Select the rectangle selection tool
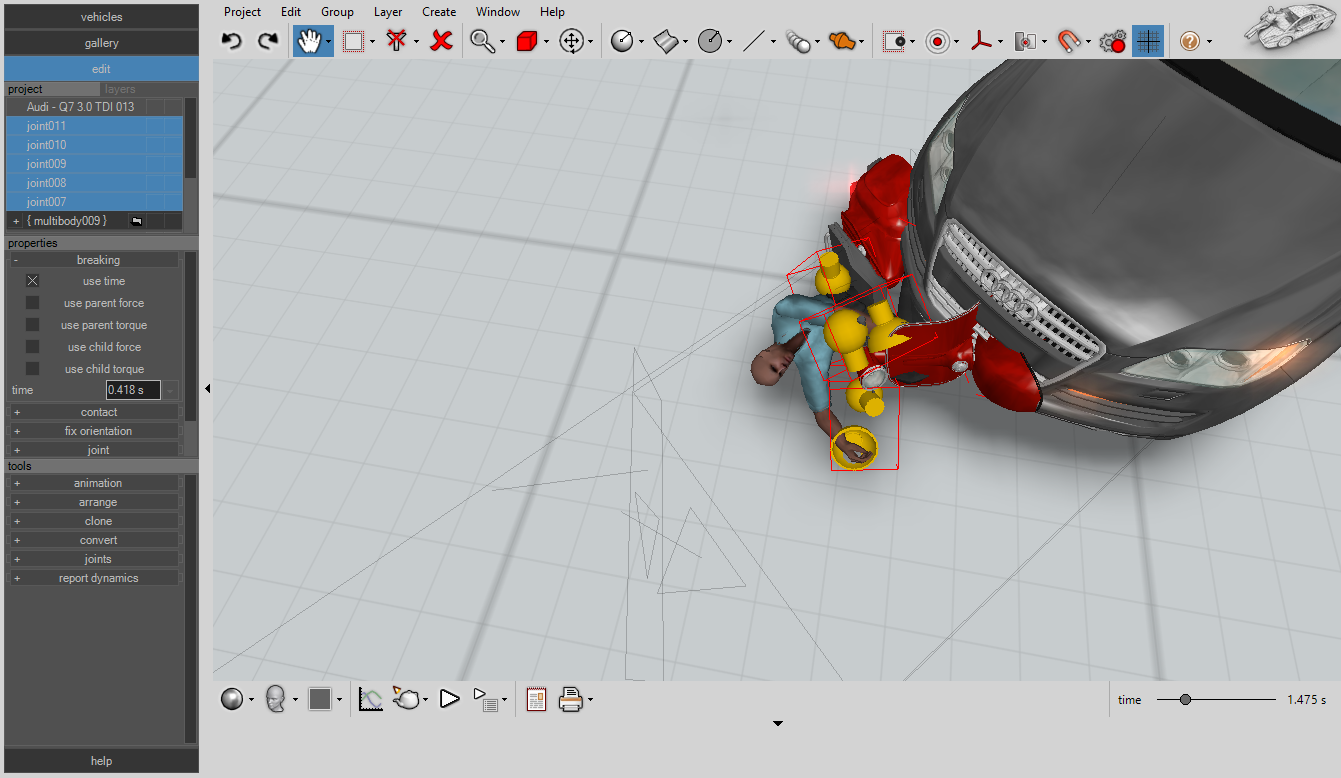 click(x=353, y=41)
